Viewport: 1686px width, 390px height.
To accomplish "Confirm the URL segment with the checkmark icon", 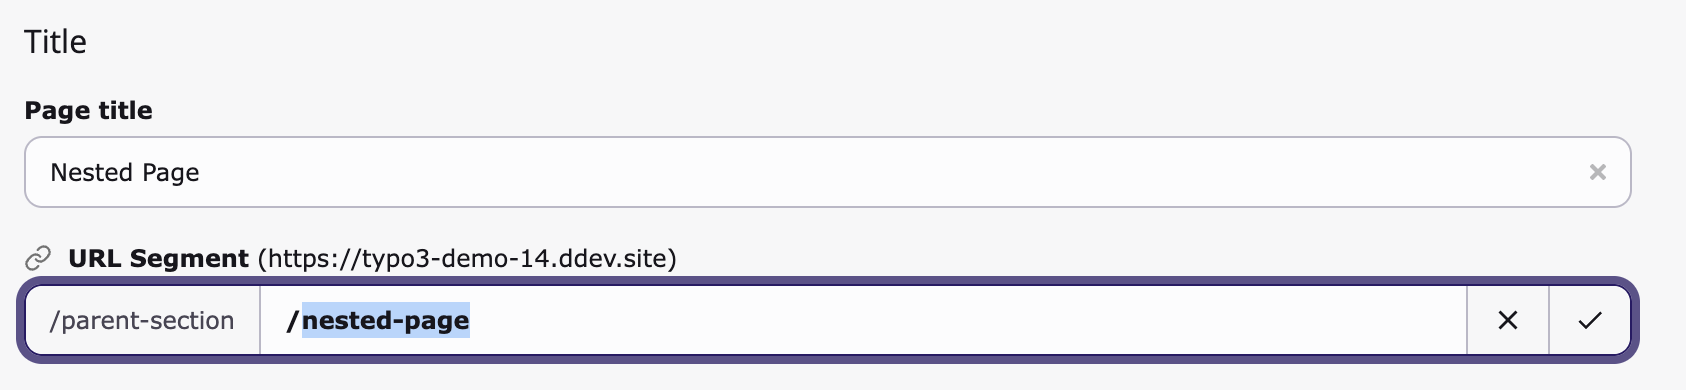I will coord(1590,320).
